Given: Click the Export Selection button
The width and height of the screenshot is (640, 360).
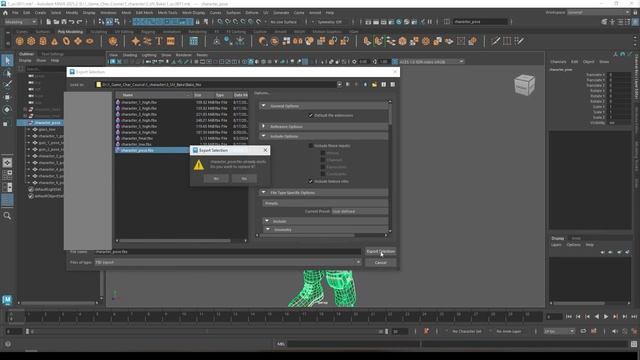Looking at the screenshot, I should (380, 251).
